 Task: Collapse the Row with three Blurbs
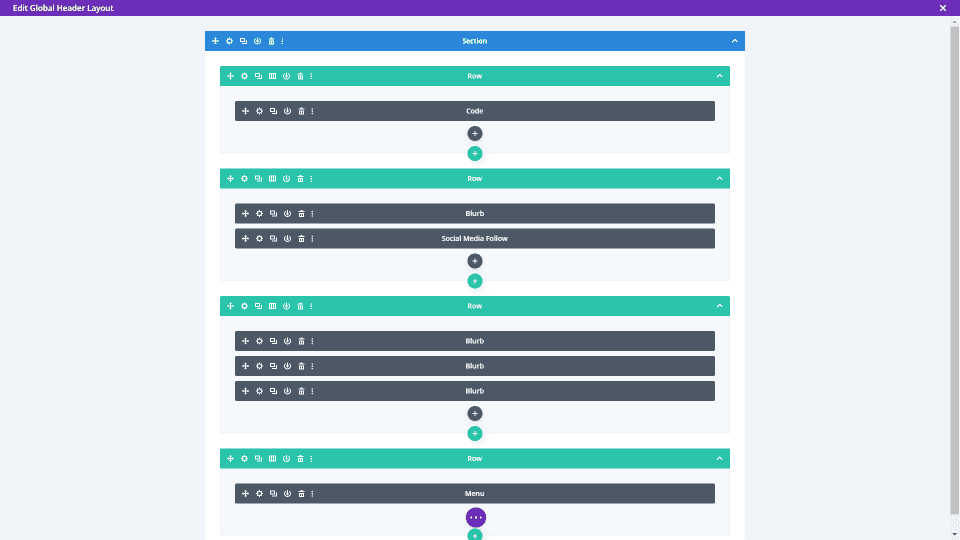pos(719,306)
